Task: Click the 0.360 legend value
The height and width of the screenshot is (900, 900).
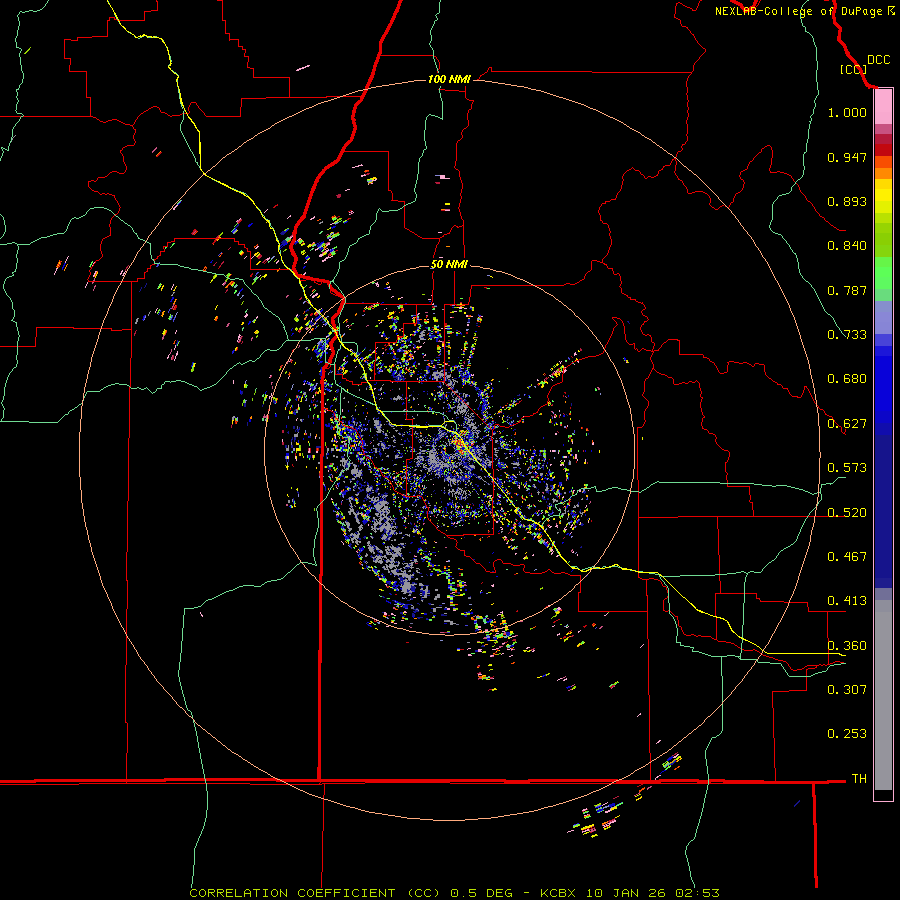Action: [x=847, y=646]
